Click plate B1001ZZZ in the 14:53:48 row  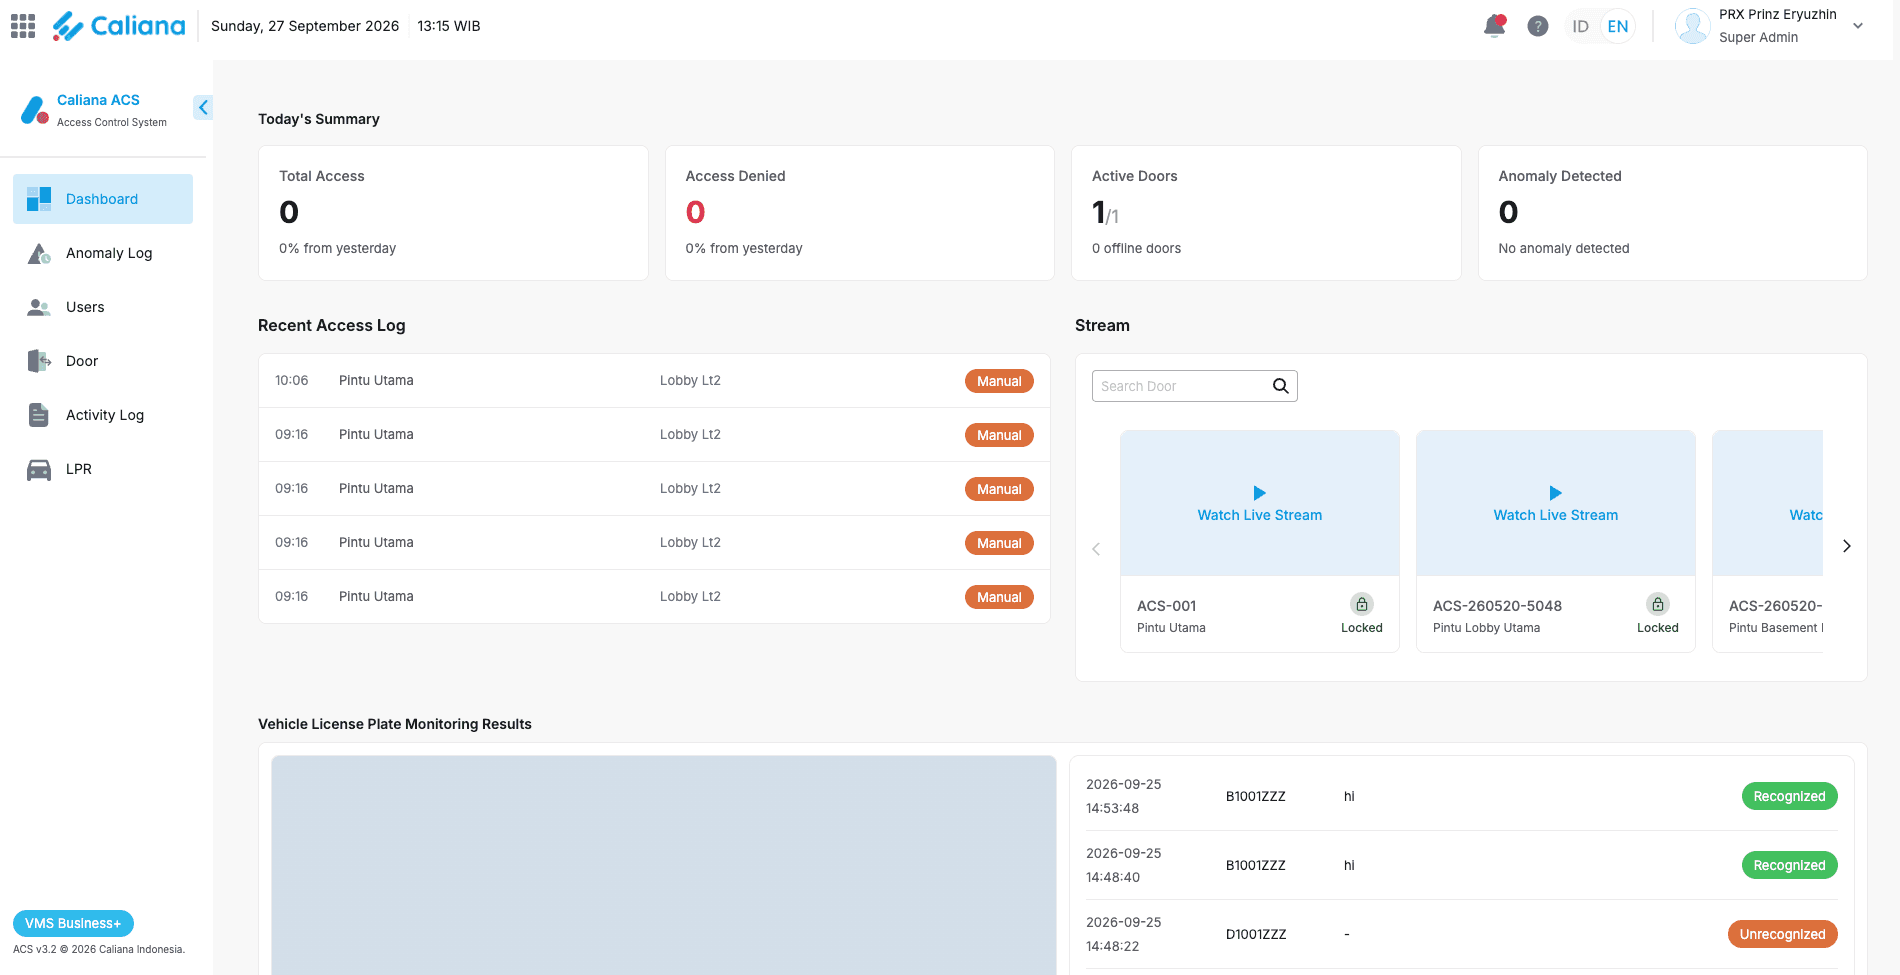[x=1256, y=797]
